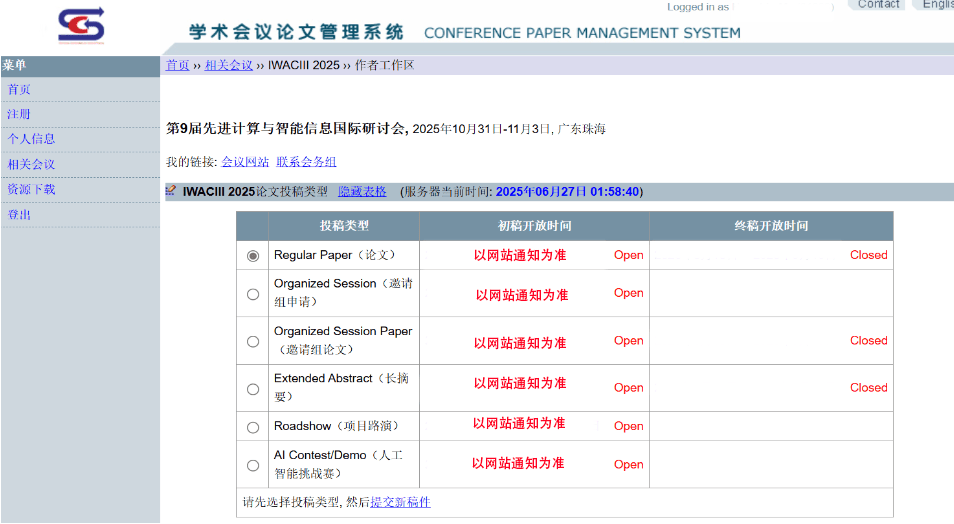Click the conference system logo icon
954x524 pixels.
[80, 26]
